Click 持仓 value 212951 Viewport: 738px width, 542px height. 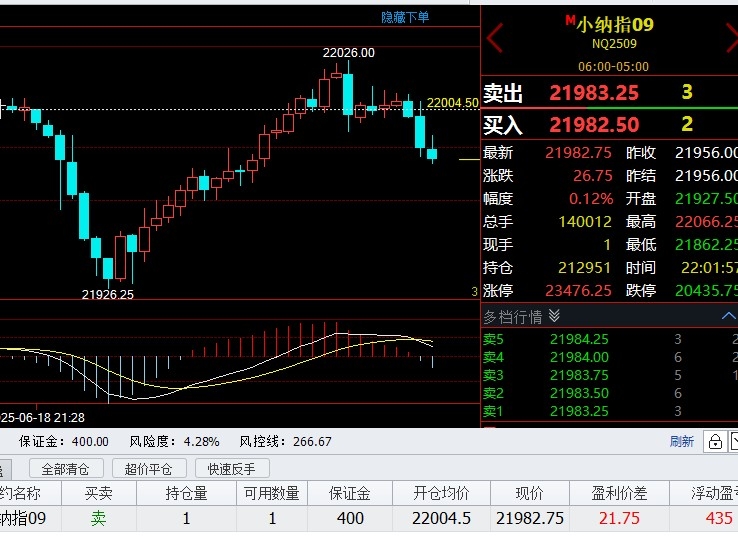click(x=584, y=268)
